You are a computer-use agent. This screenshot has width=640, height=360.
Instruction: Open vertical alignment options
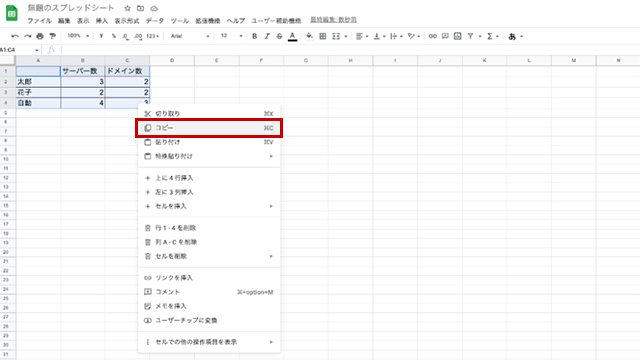[x=379, y=36]
